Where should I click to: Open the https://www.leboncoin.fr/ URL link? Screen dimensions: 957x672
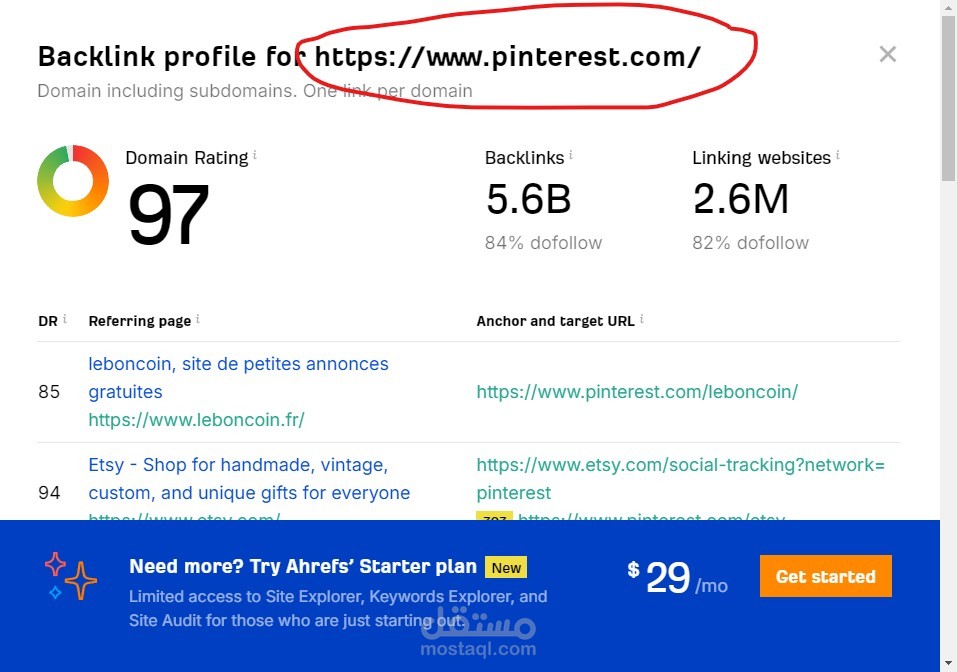[x=196, y=420]
